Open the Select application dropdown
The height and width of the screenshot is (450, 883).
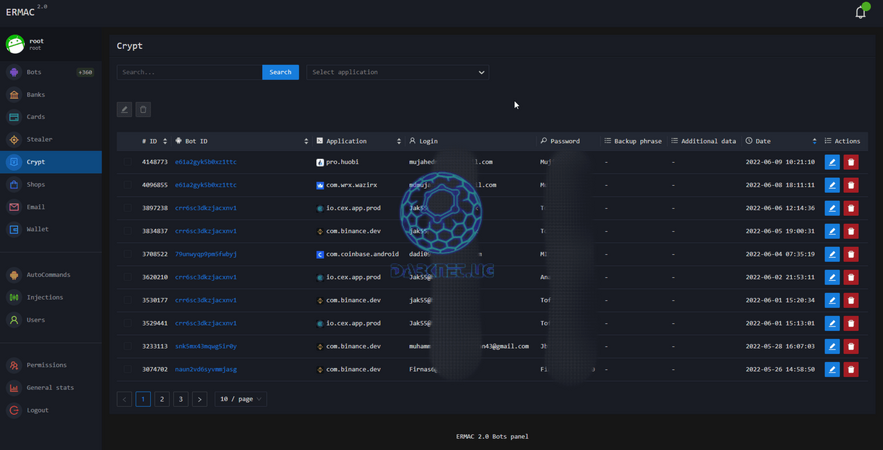[x=398, y=72]
